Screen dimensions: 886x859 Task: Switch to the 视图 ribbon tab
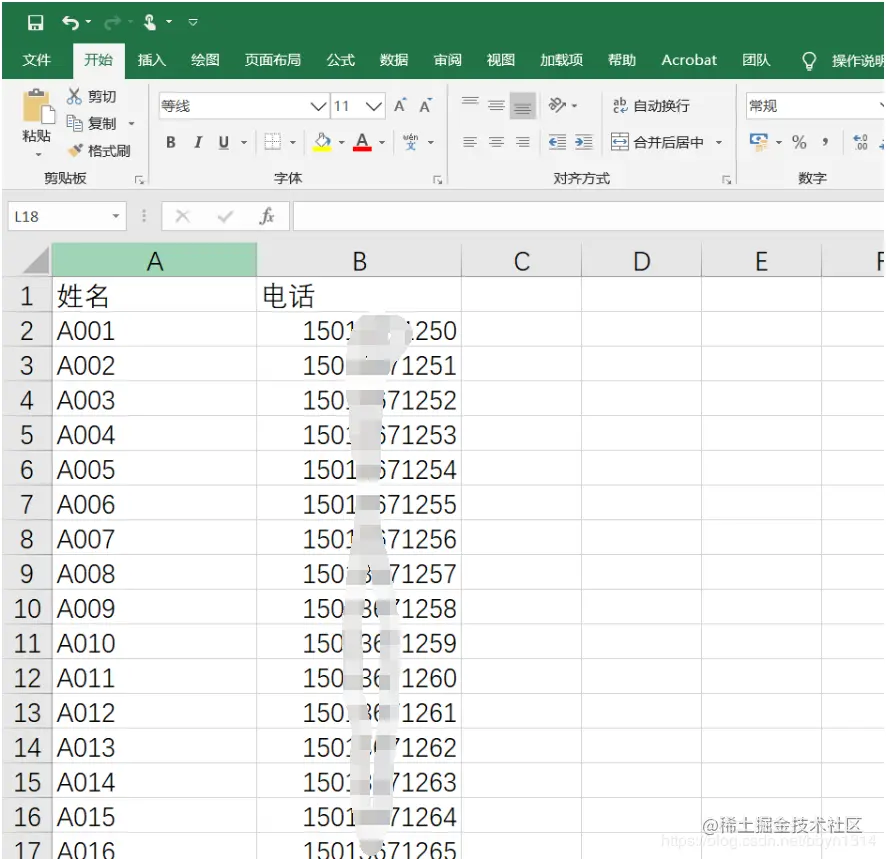click(501, 60)
